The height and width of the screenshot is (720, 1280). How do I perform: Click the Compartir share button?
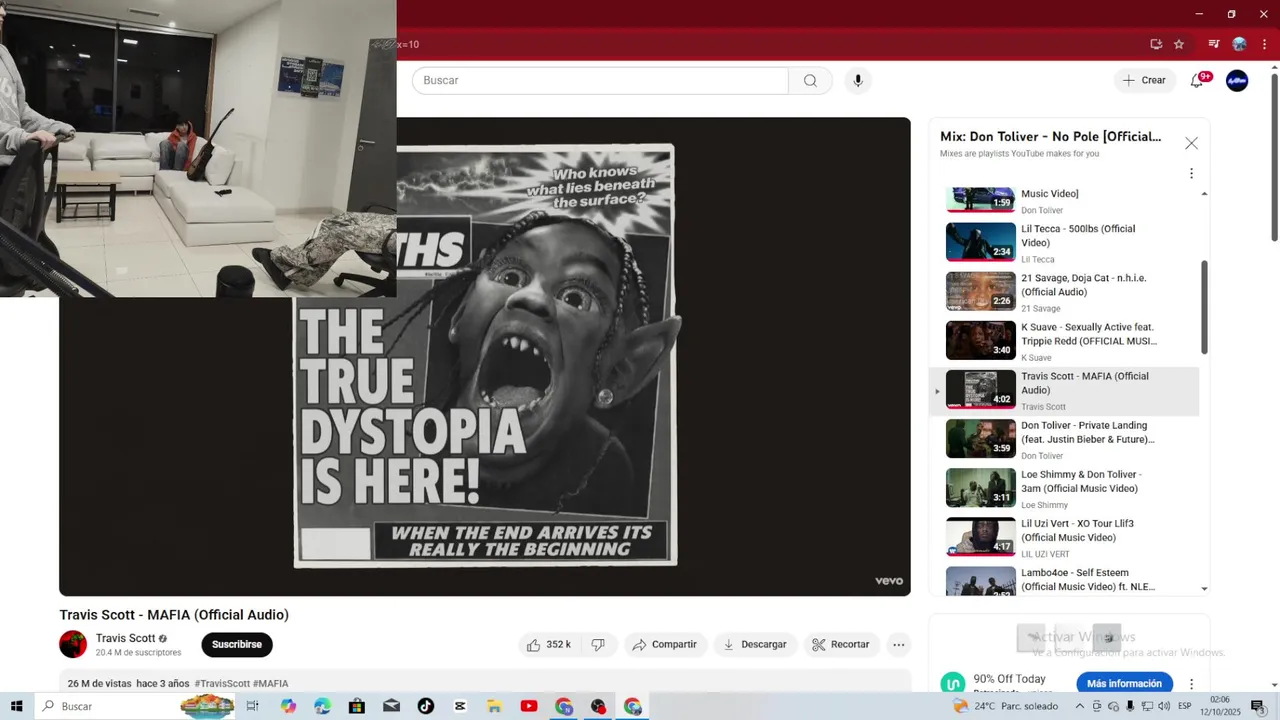pyautogui.click(x=665, y=645)
